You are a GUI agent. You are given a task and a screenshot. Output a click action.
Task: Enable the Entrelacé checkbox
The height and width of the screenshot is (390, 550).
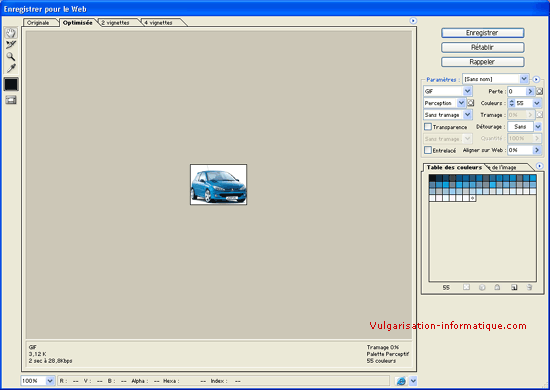(x=428, y=150)
